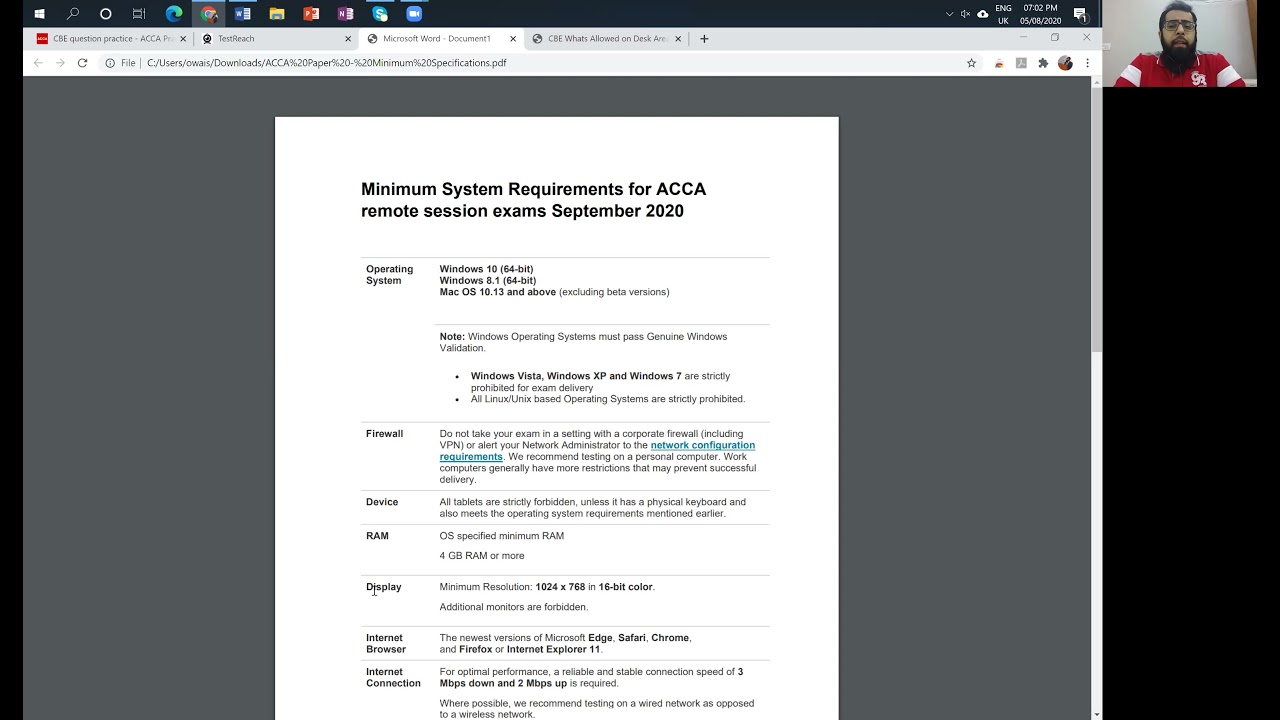The height and width of the screenshot is (720, 1280).
Task: Open OneNote from the taskbar
Action: point(345,14)
